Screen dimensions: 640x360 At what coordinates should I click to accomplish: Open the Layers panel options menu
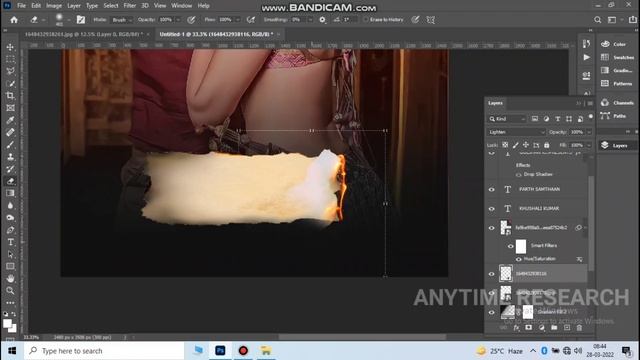click(590, 103)
